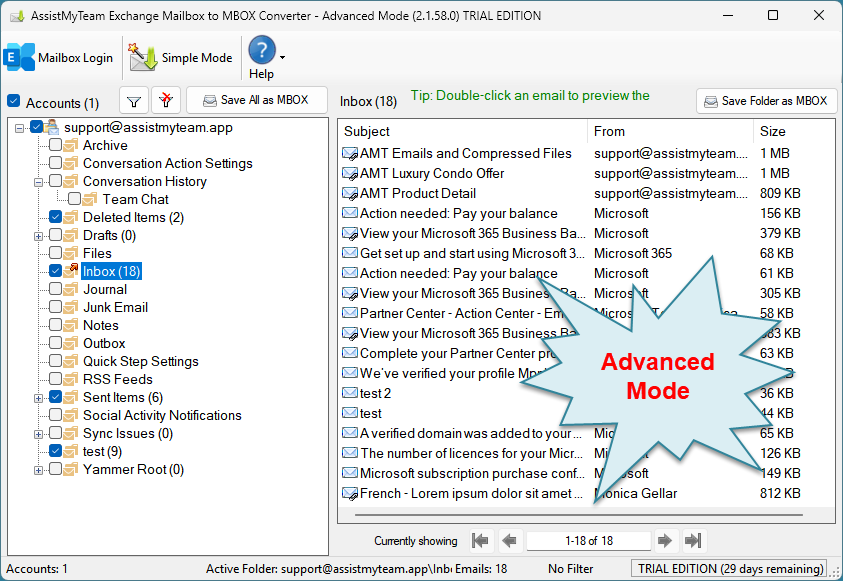843x581 pixels.
Task: Jump to the last page of emails
Action: coord(693,541)
